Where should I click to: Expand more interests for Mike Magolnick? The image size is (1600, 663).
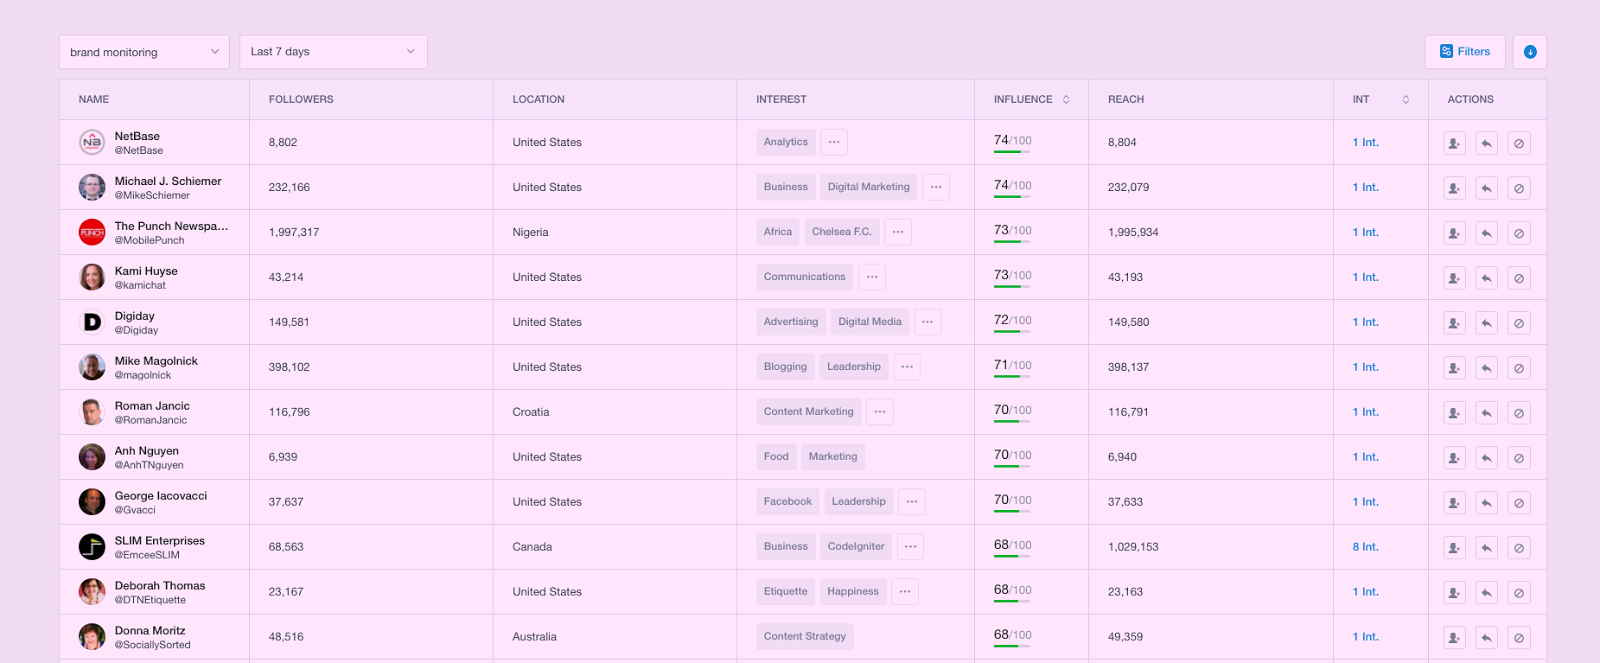(x=907, y=367)
